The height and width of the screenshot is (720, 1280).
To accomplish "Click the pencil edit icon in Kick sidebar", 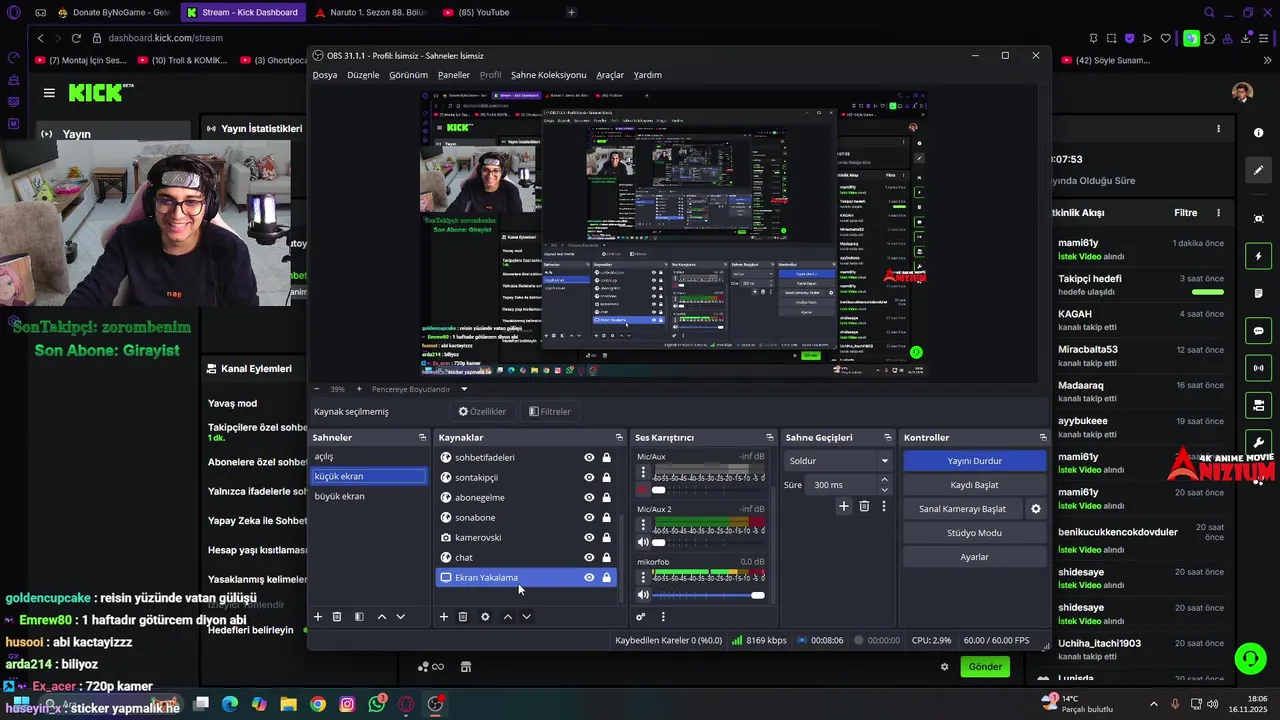I will coord(1258,170).
